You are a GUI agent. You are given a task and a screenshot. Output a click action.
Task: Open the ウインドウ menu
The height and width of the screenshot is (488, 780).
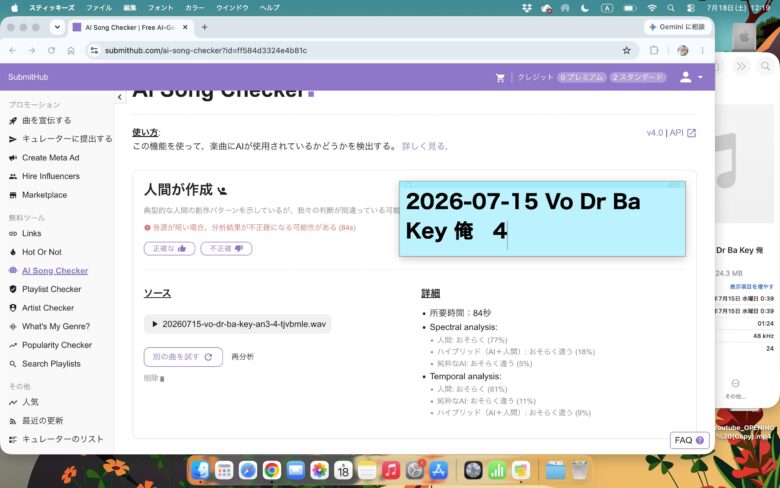(232, 8)
